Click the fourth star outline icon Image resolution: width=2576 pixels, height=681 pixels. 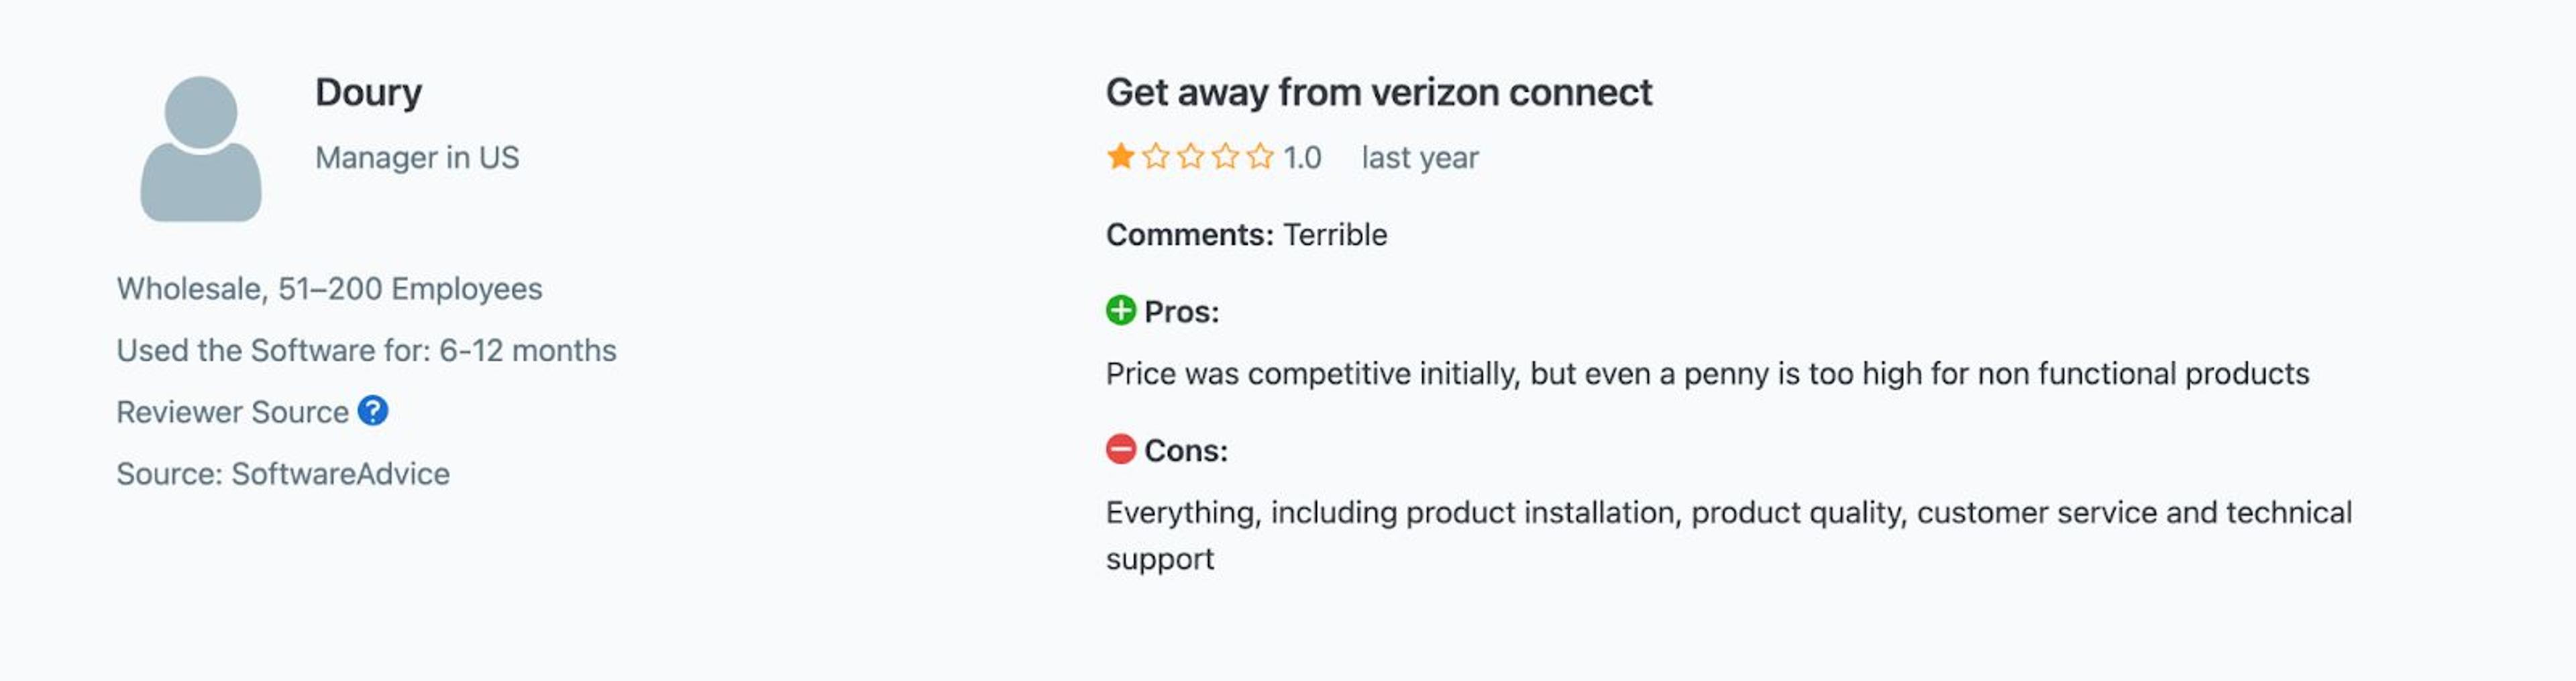1226,156
